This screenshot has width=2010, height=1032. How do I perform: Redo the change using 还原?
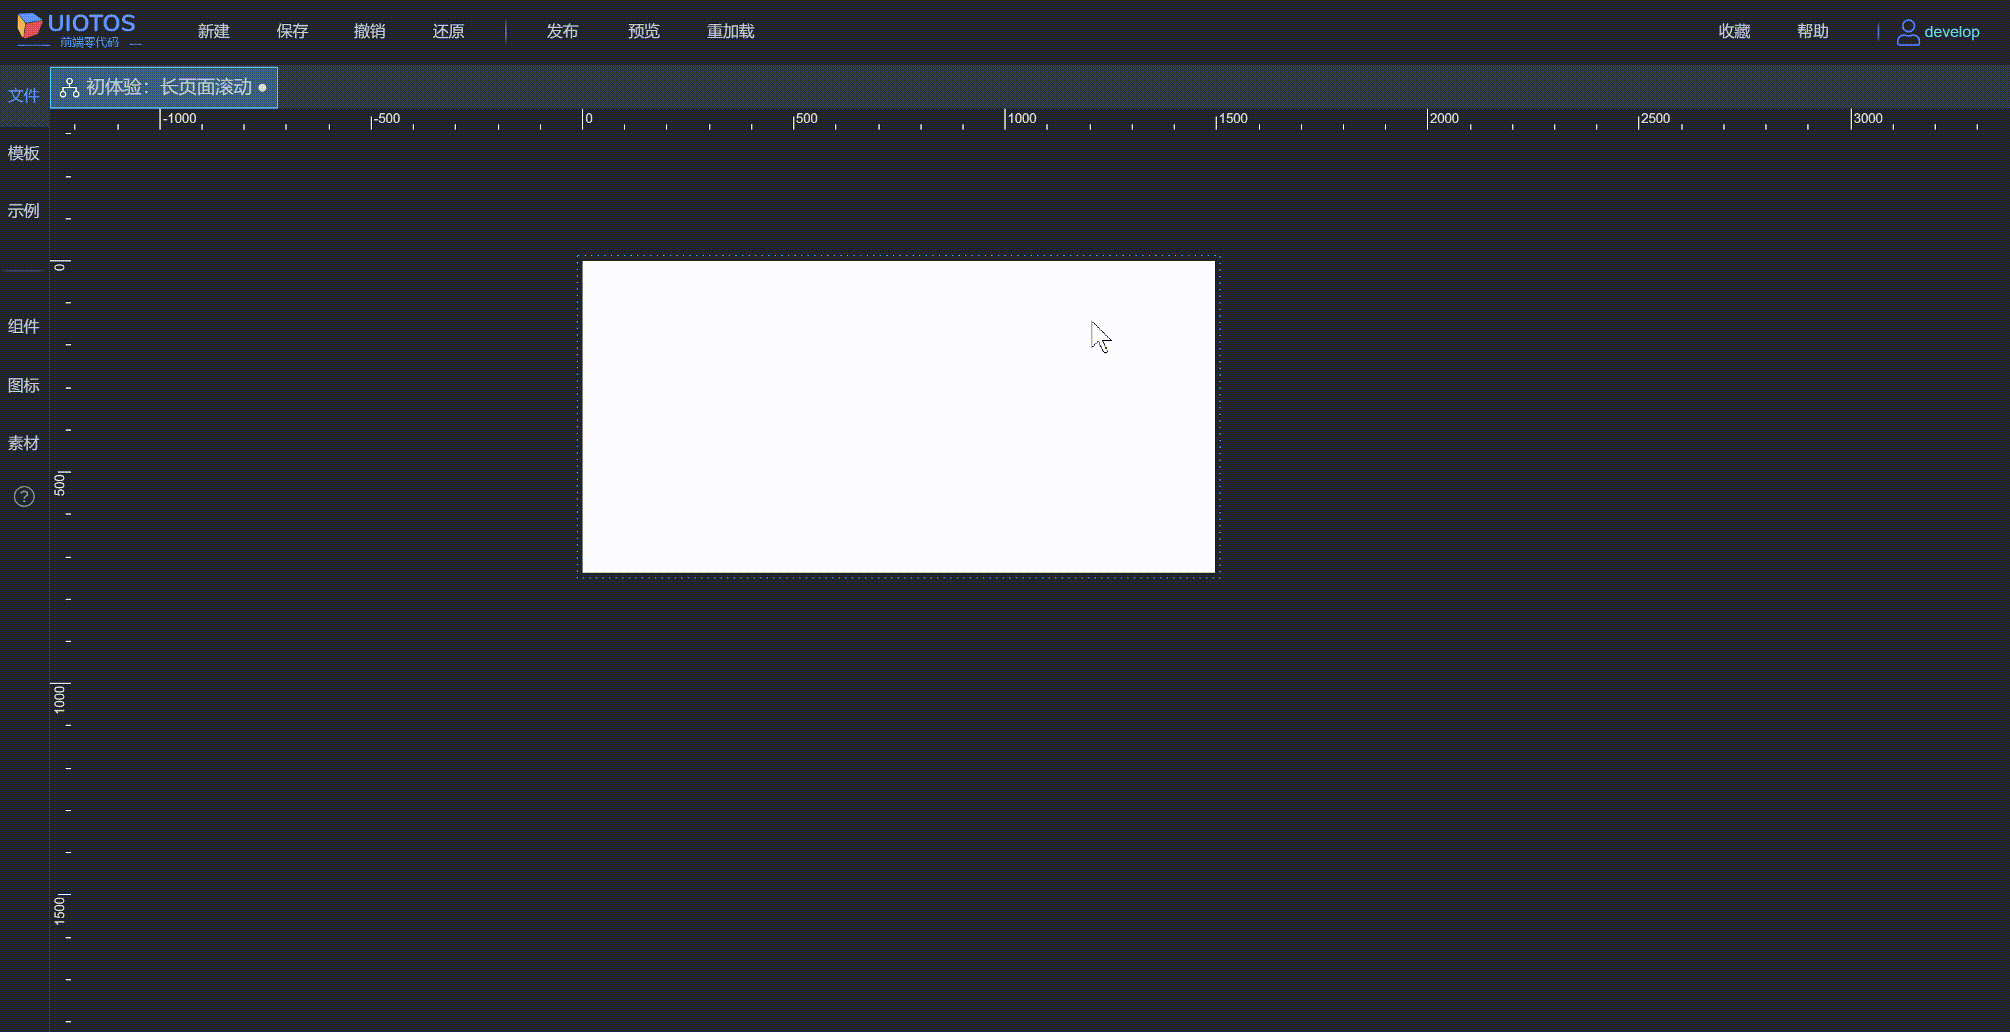448,31
